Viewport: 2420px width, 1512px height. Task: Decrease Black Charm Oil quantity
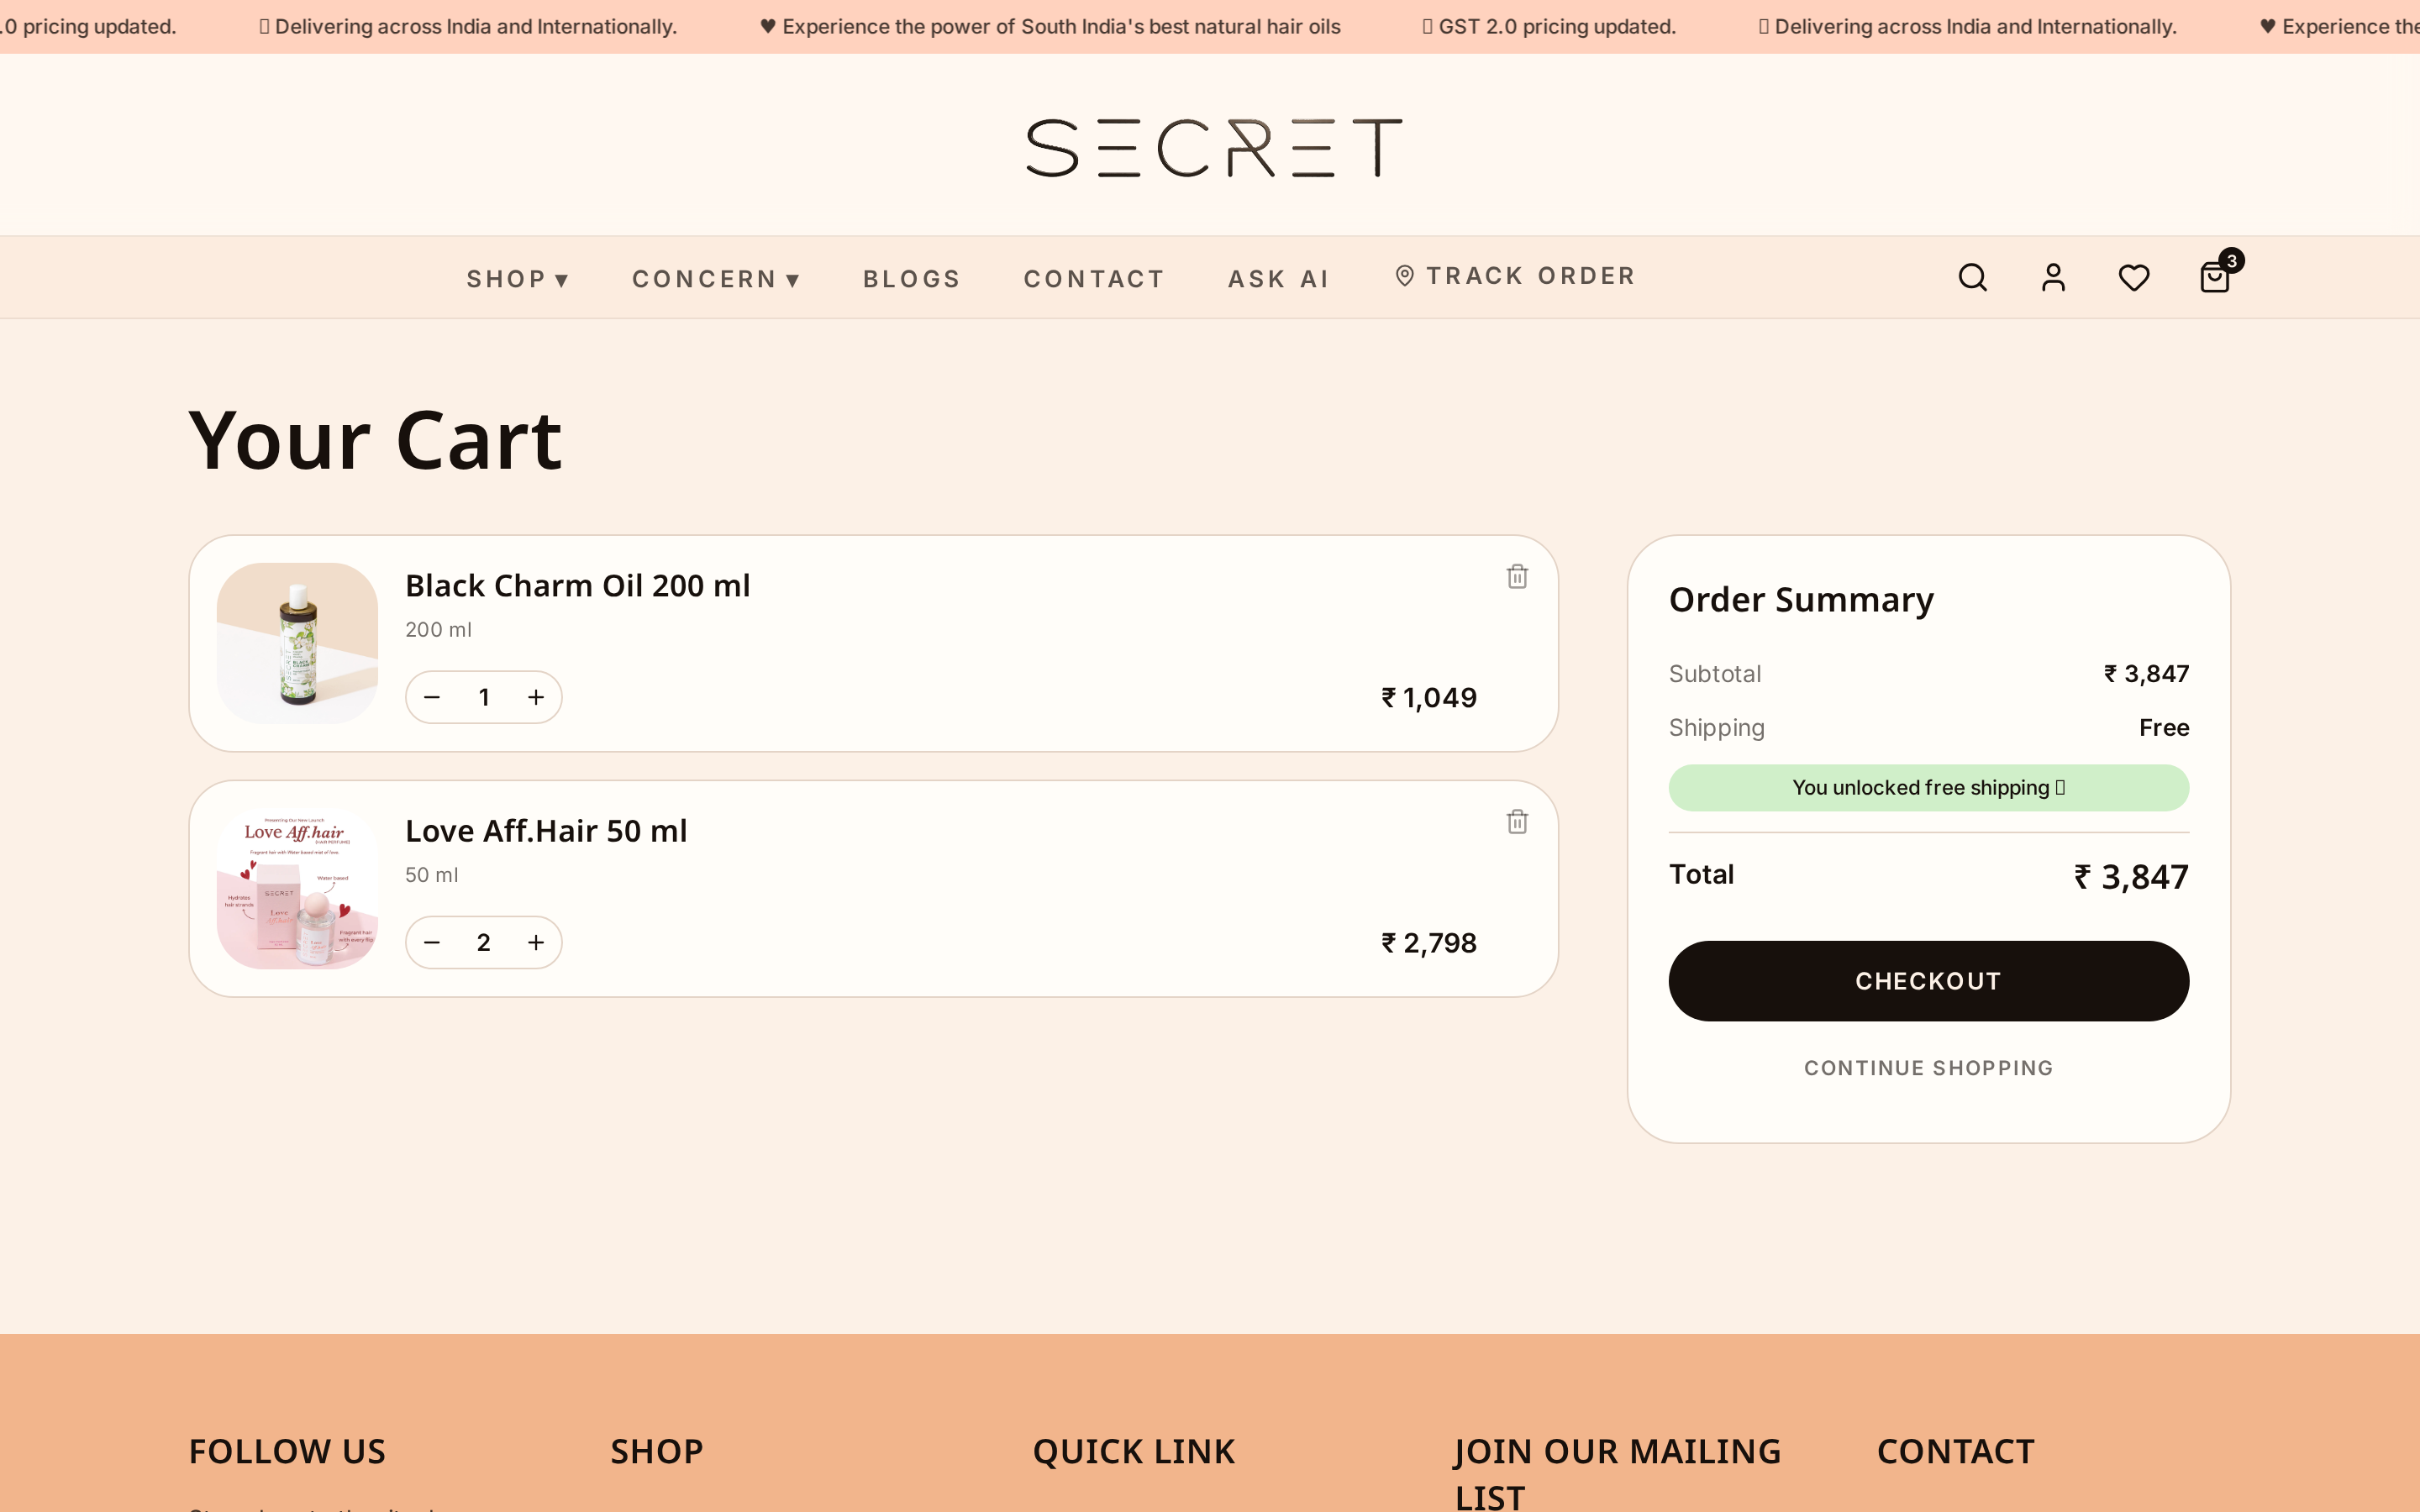click(x=432, y=697)
